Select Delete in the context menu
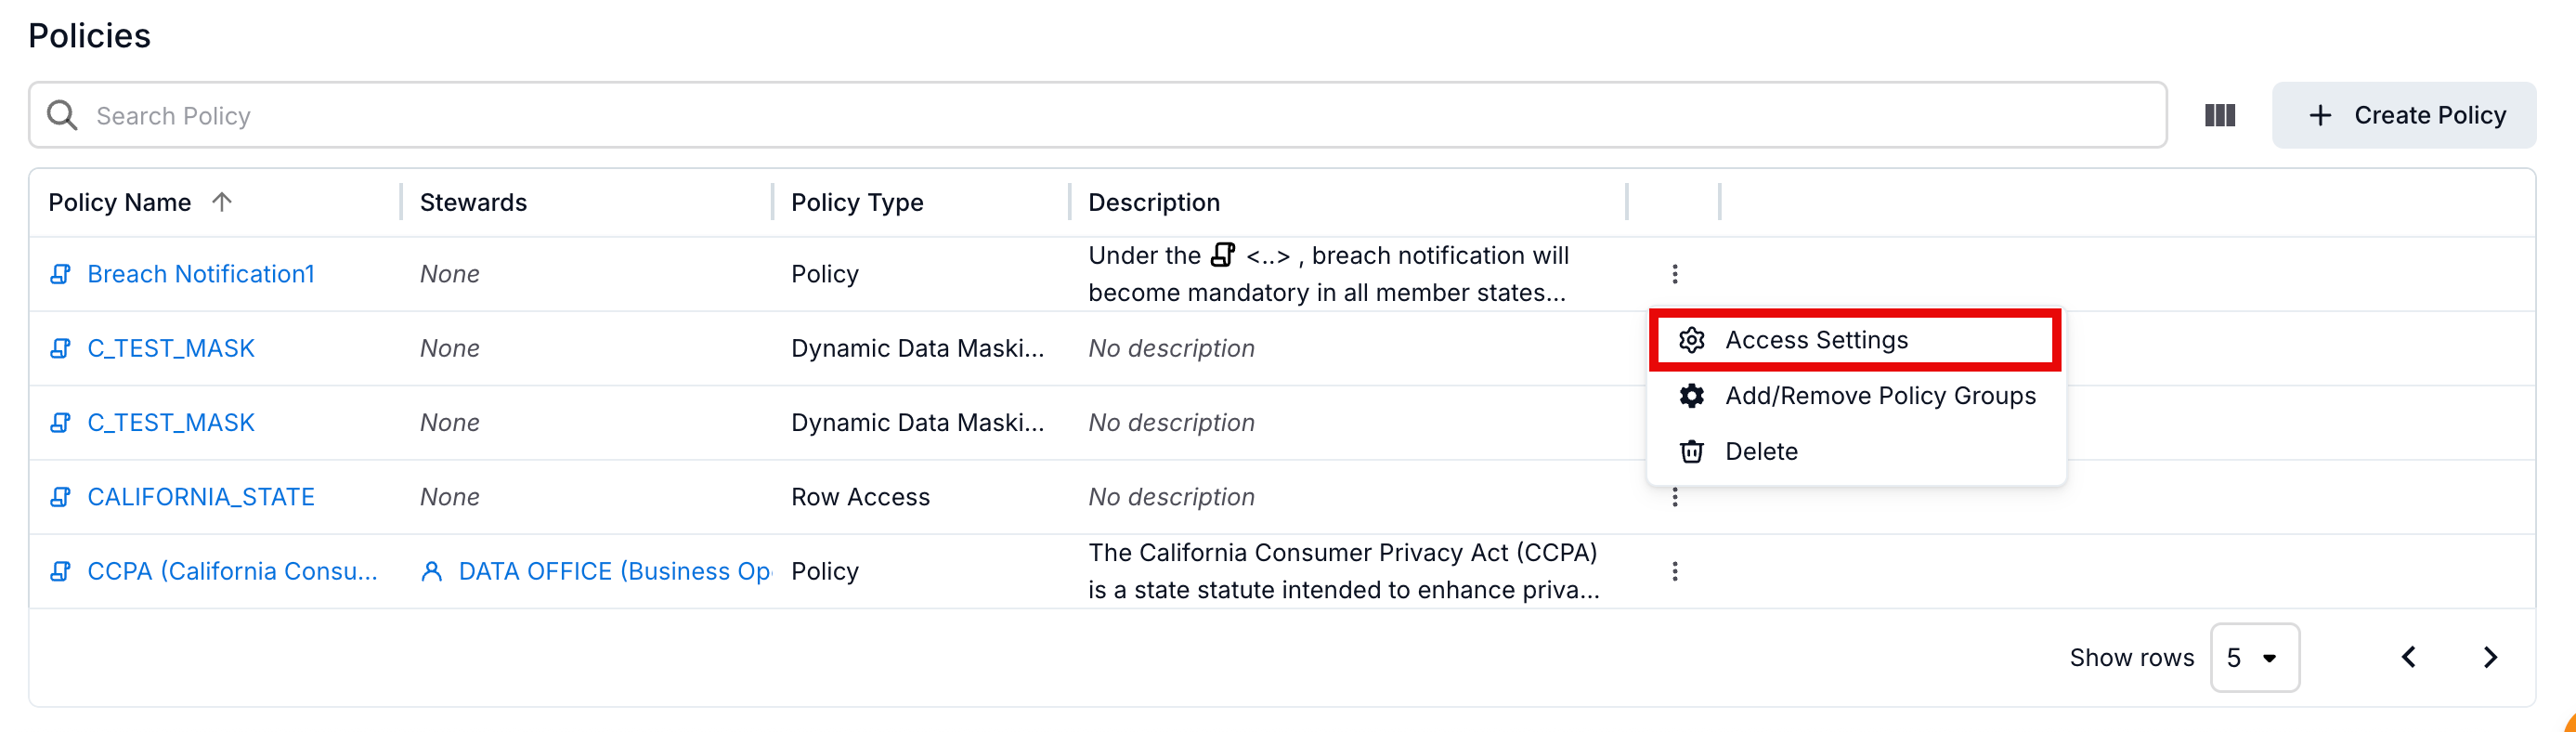The width and height of the screenshot is (2576, 732). pyautogui.click(x=1760, y=452)
